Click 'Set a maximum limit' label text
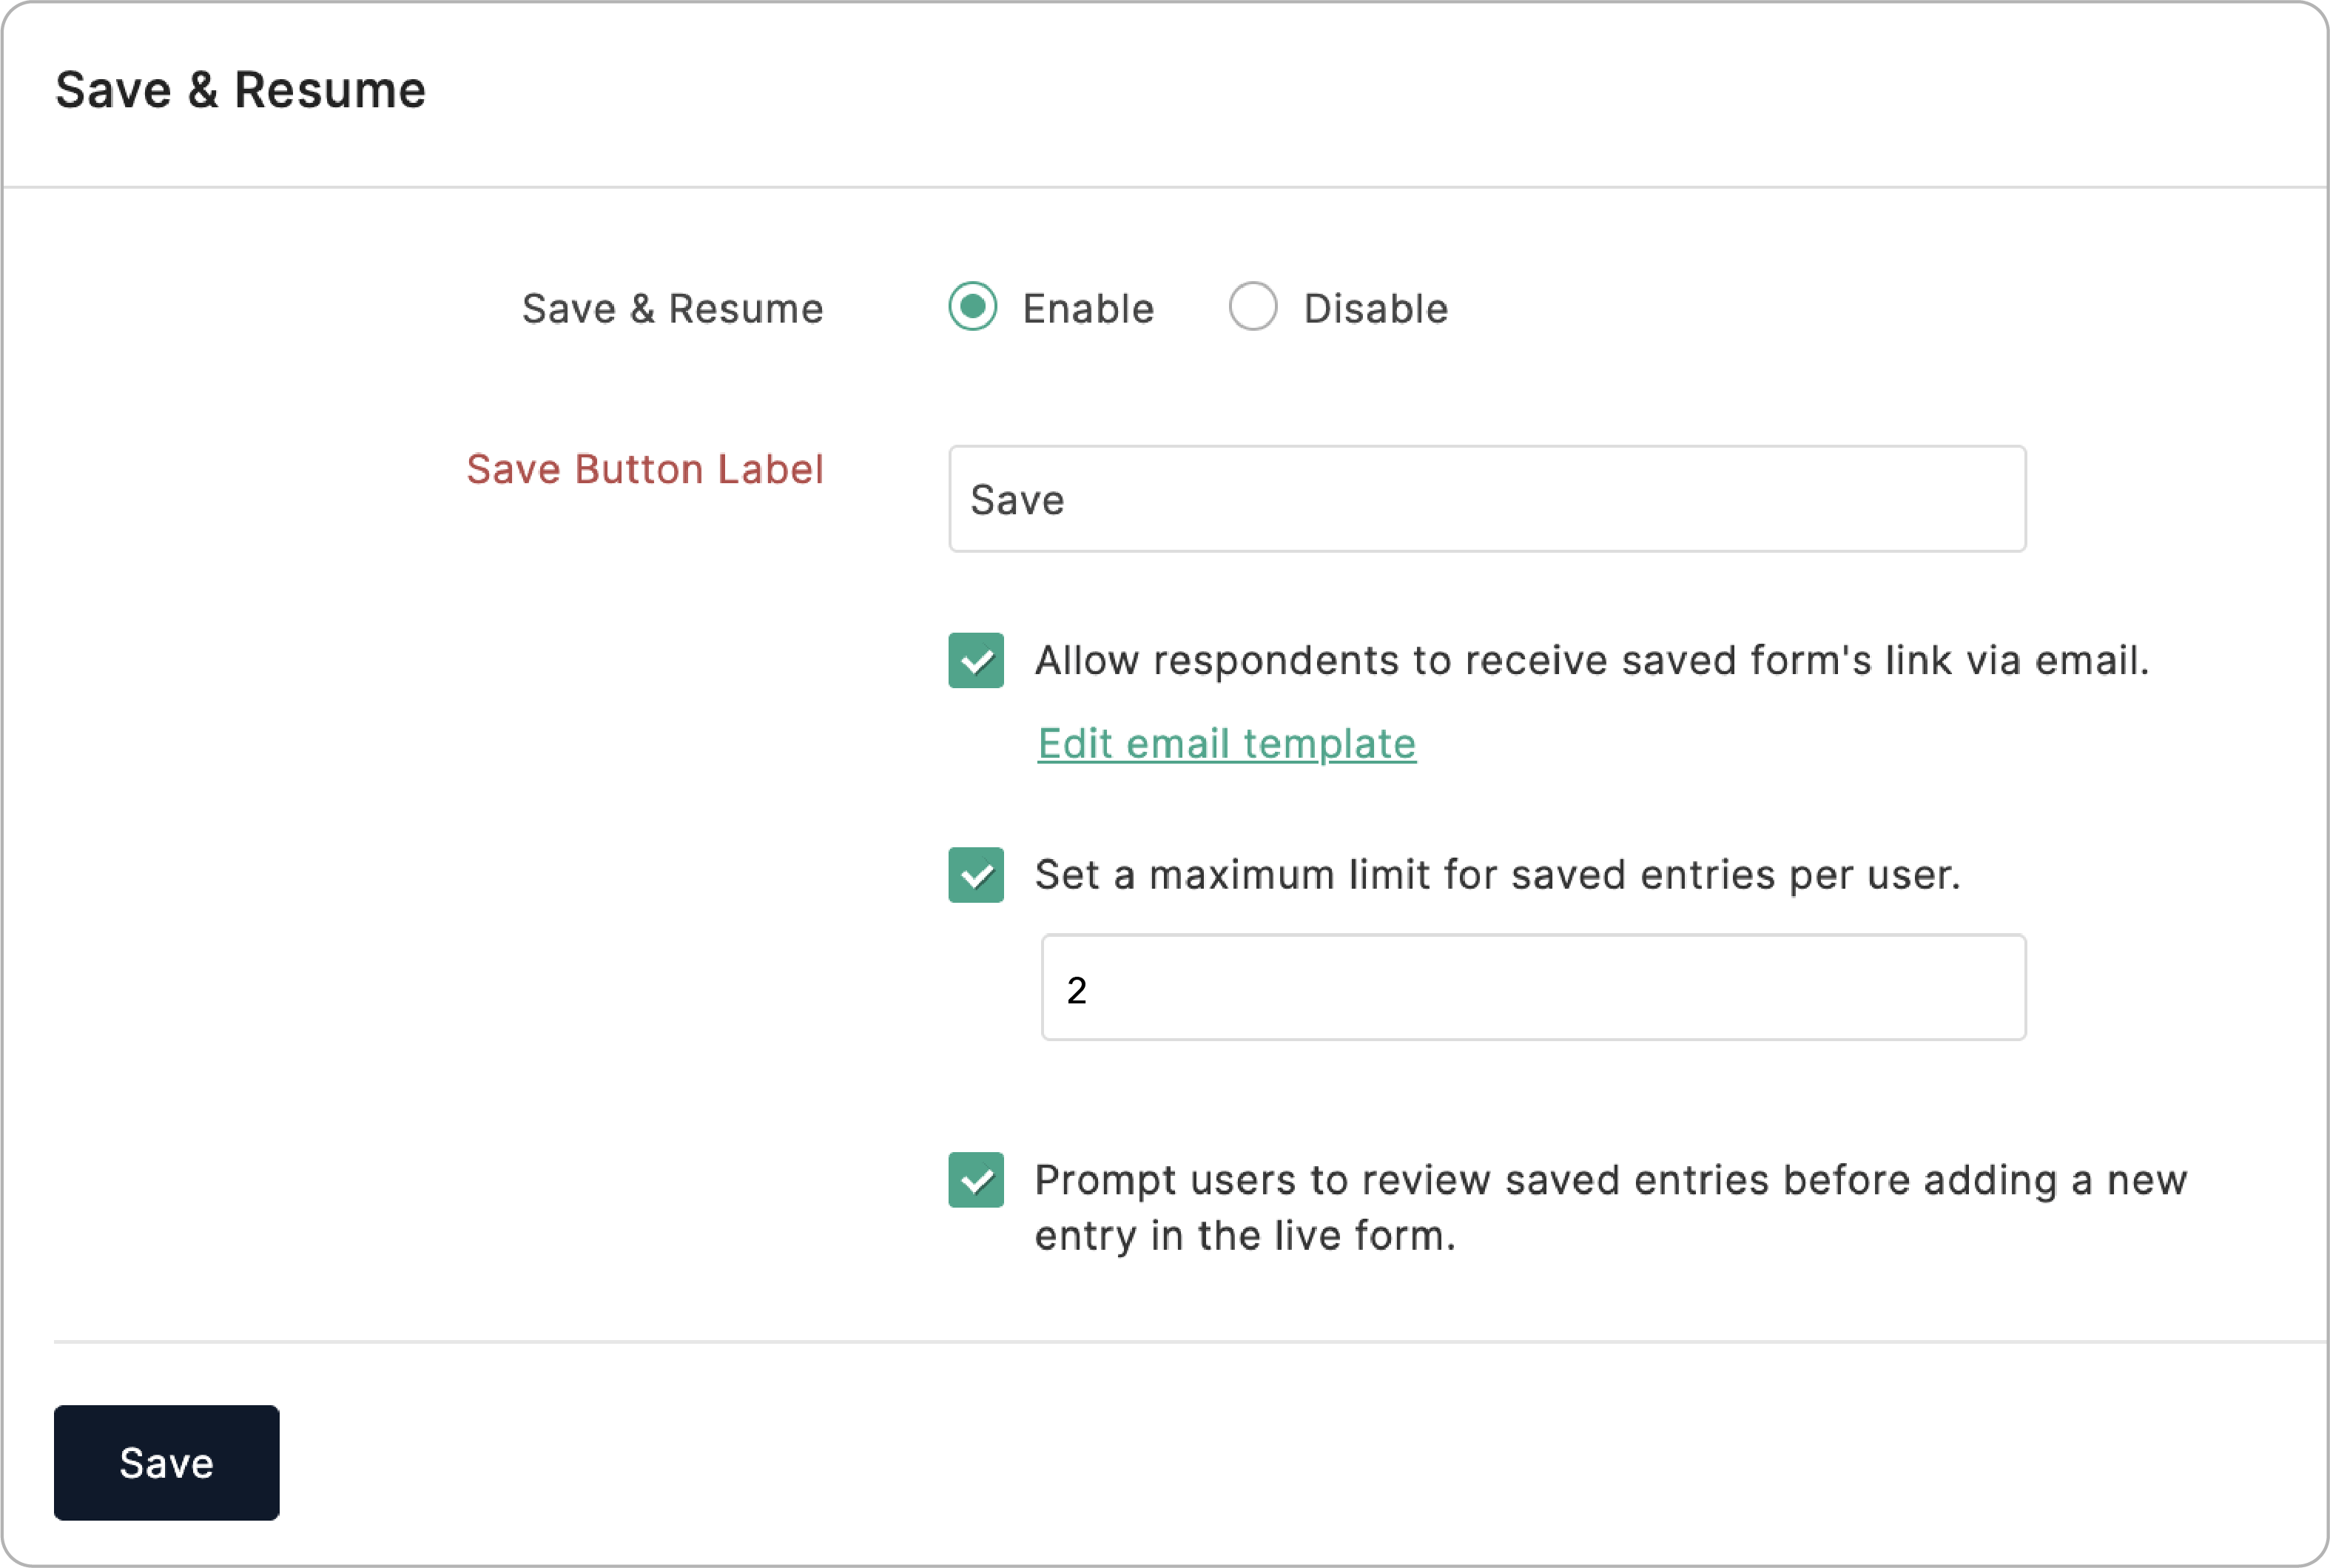Image resolution: width=2330 pixels, height=1568 pixels. point(1497,875)
